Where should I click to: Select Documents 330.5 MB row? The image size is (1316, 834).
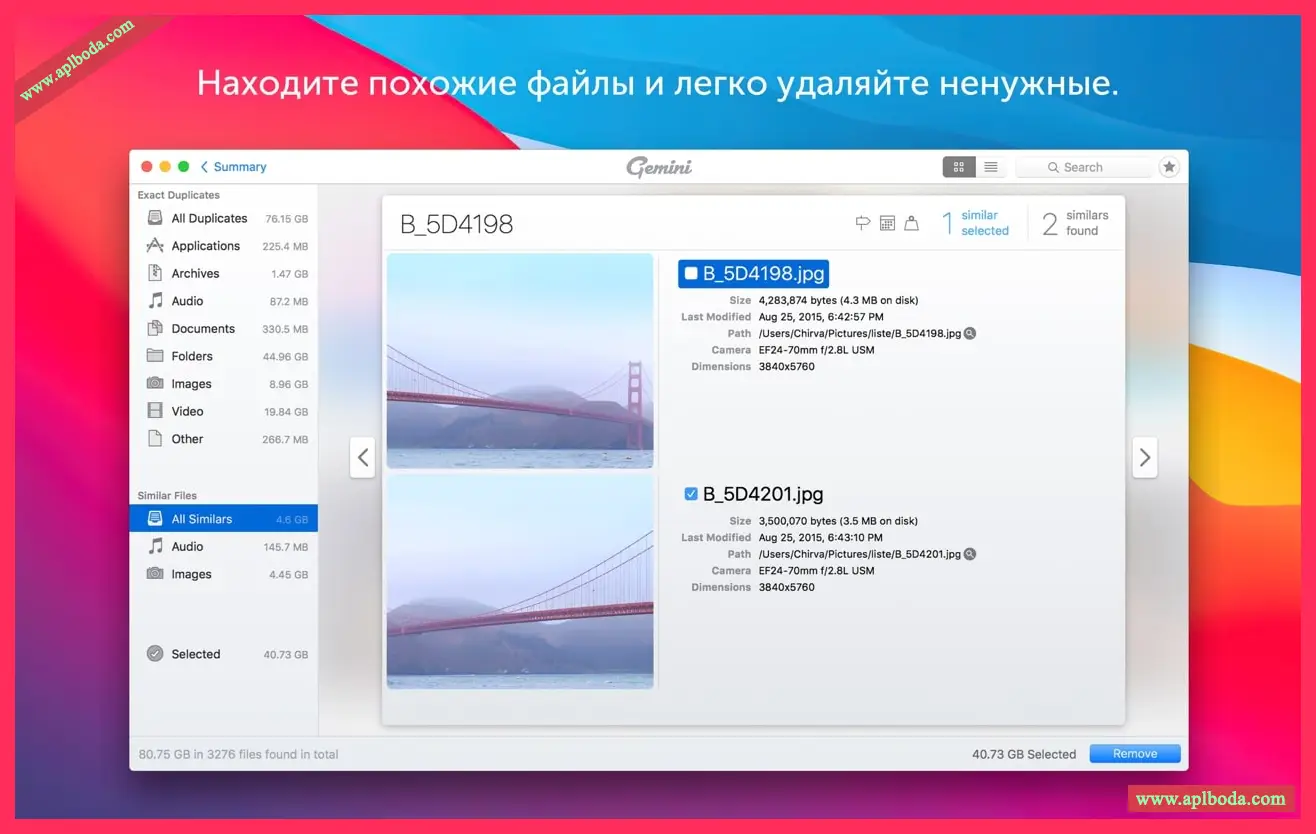click(224, 328)
